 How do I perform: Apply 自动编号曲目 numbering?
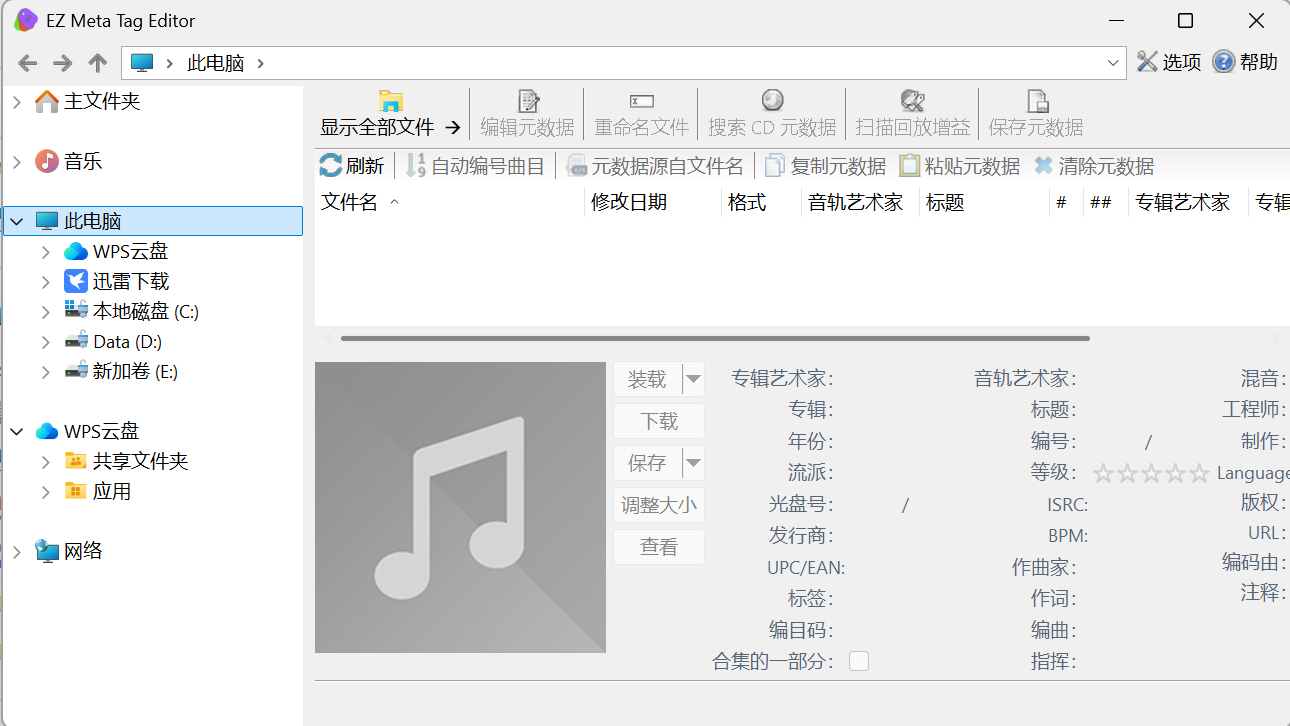click(x=476, y=165)
